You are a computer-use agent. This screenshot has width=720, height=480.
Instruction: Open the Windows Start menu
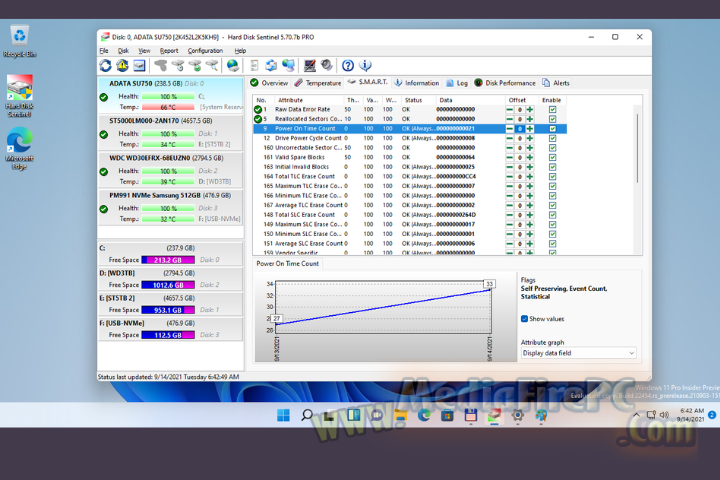click(x=283, y=415)
